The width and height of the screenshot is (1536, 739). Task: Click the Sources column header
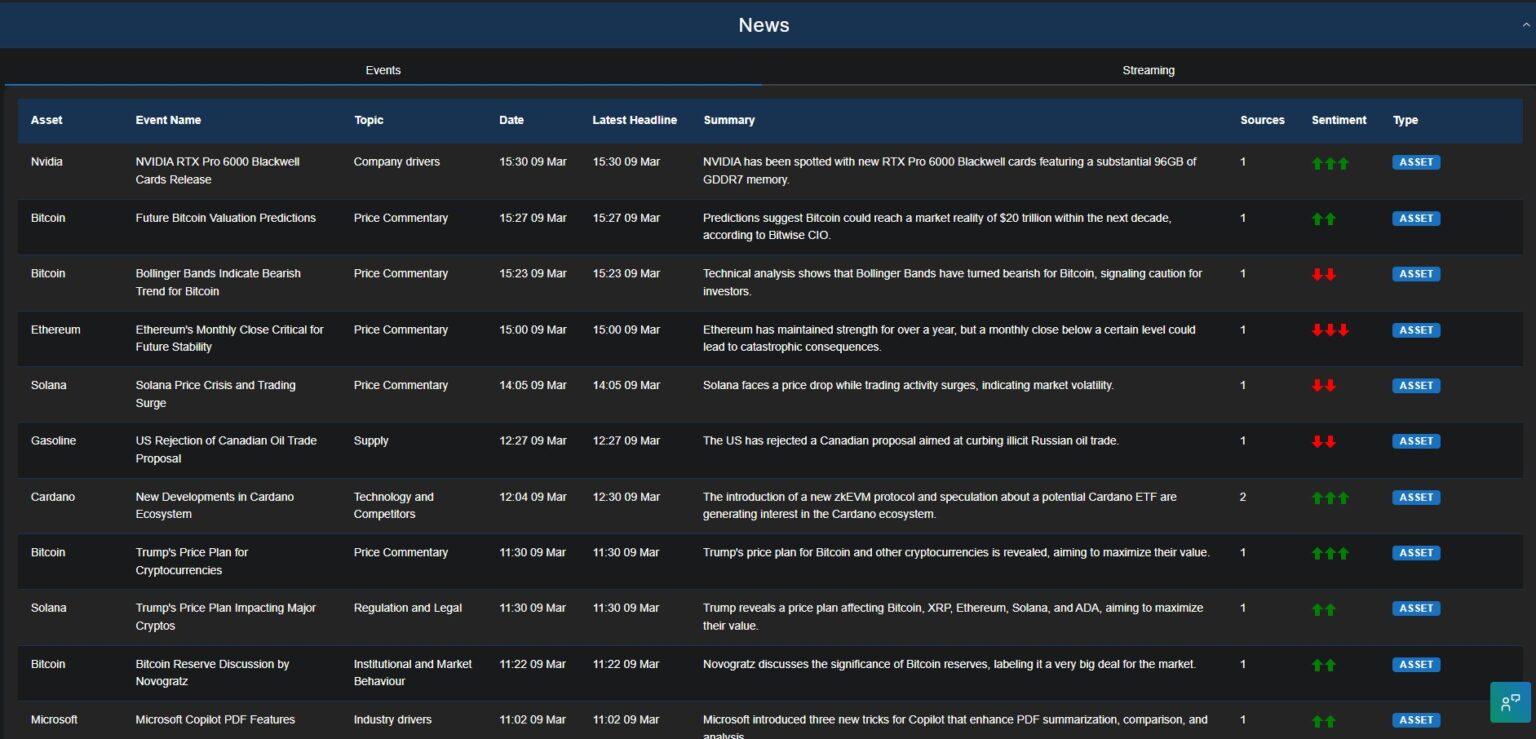click(x=1262, y=120)
